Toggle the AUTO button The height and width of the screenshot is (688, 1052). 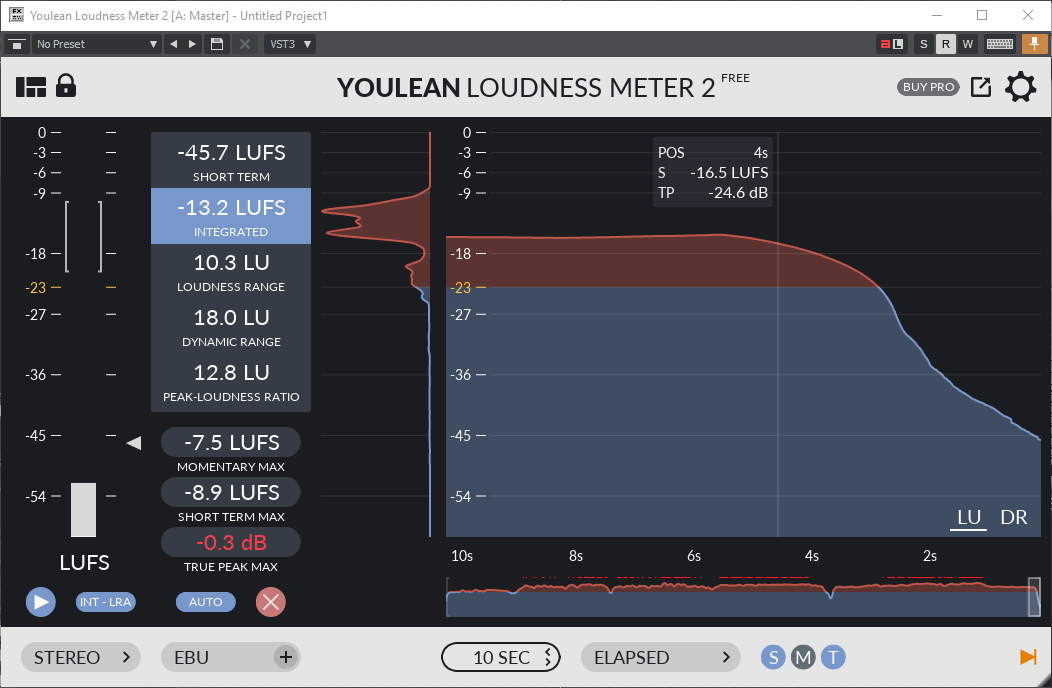pos(205,602)
